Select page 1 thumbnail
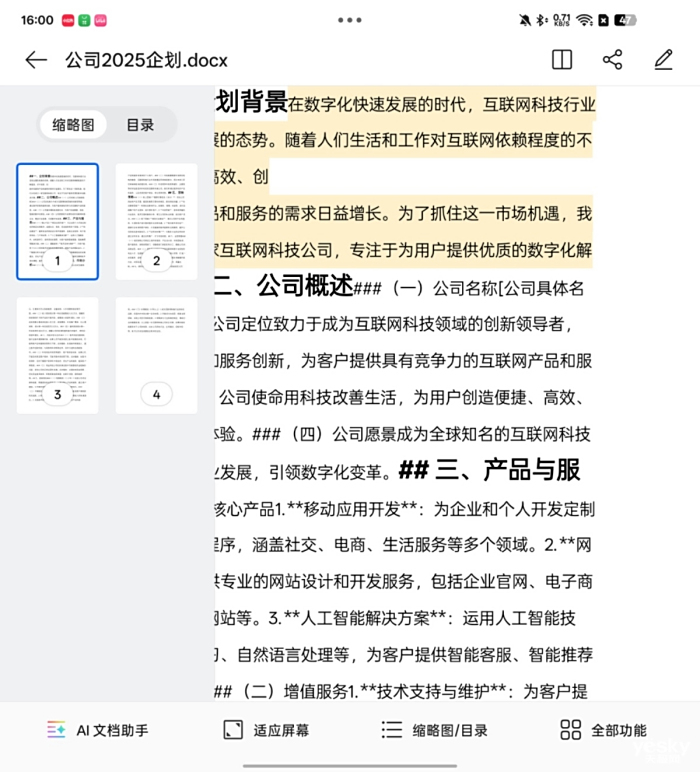The height and width of the screenshot is (772, 700). 58,222
